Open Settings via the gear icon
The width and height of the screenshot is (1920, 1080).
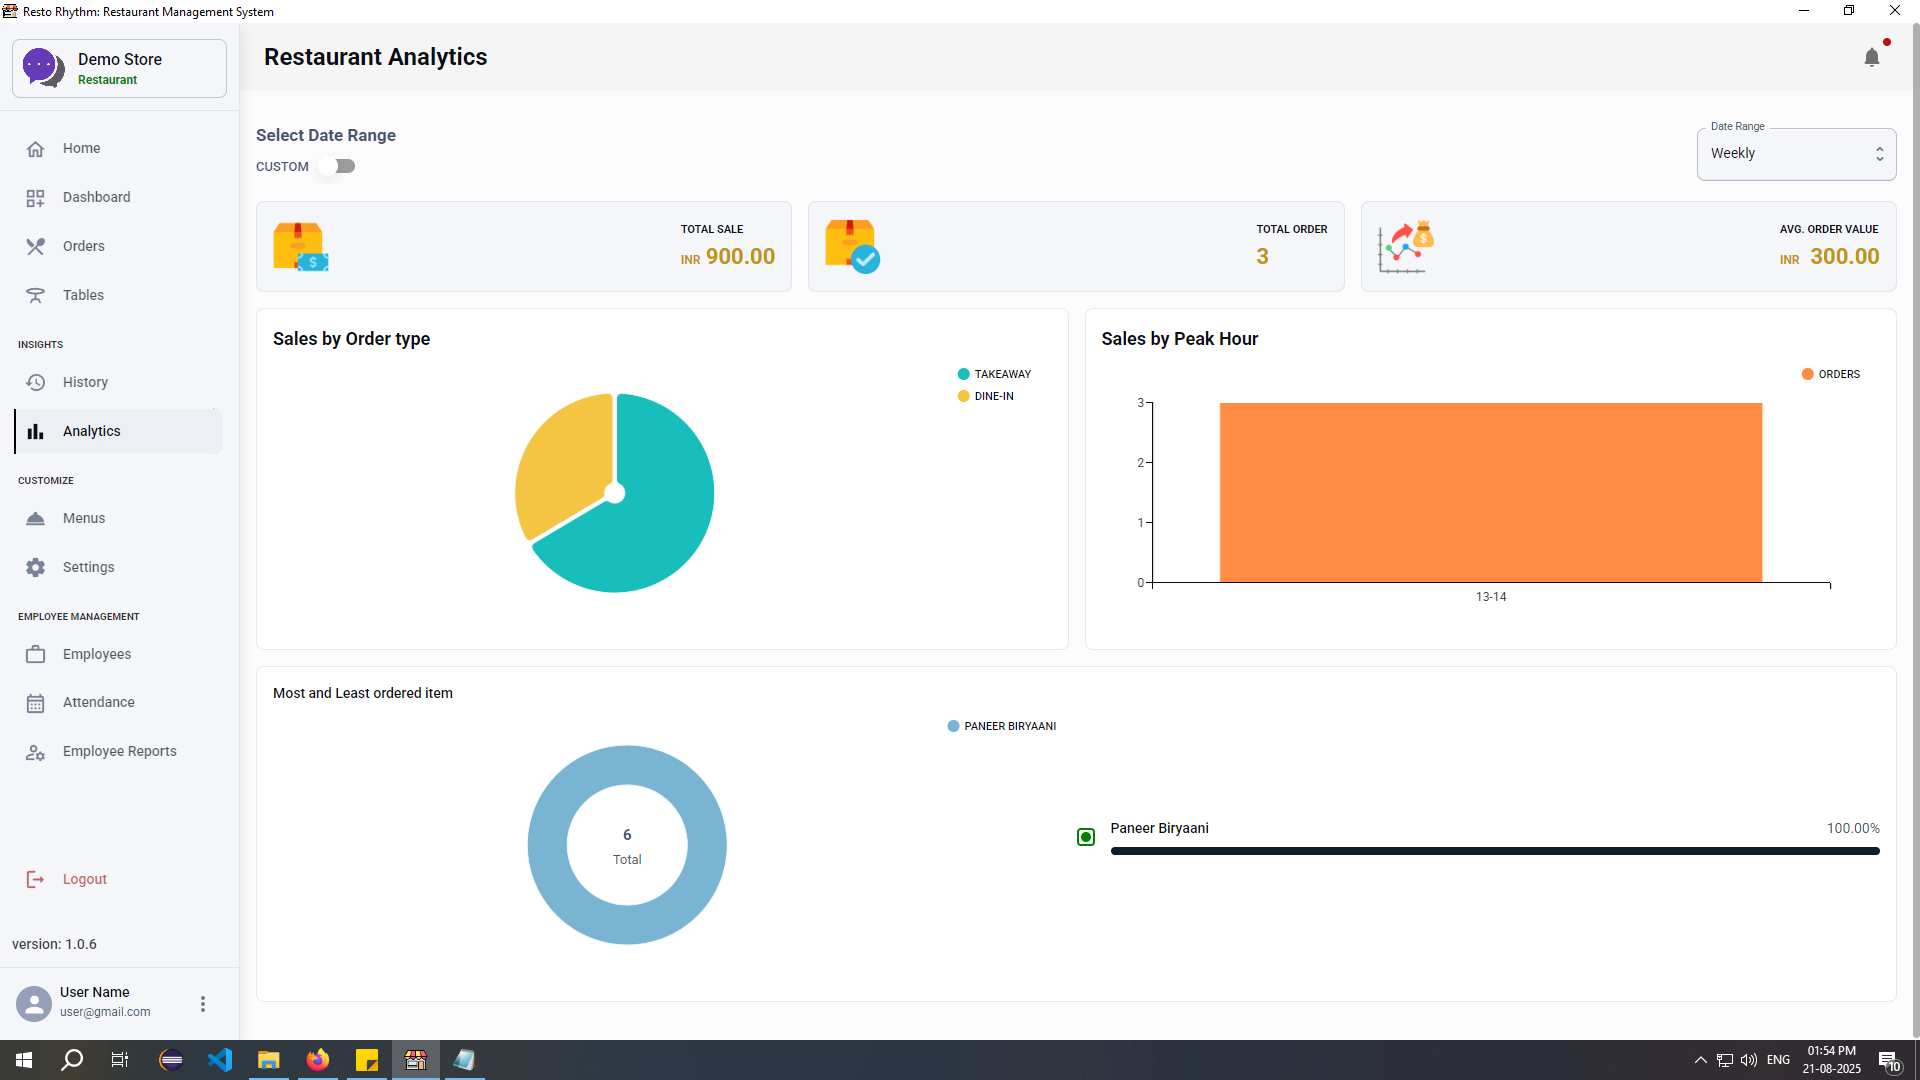(36, 568)
